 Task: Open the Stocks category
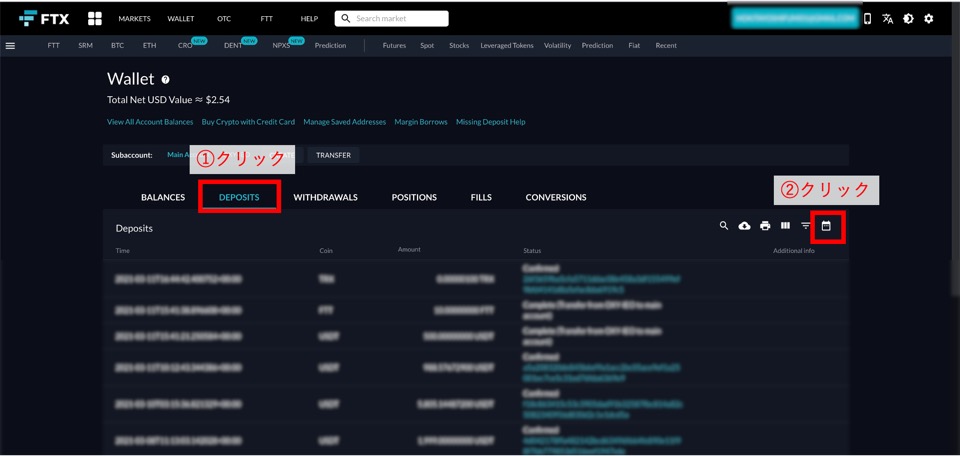[459, 45]
